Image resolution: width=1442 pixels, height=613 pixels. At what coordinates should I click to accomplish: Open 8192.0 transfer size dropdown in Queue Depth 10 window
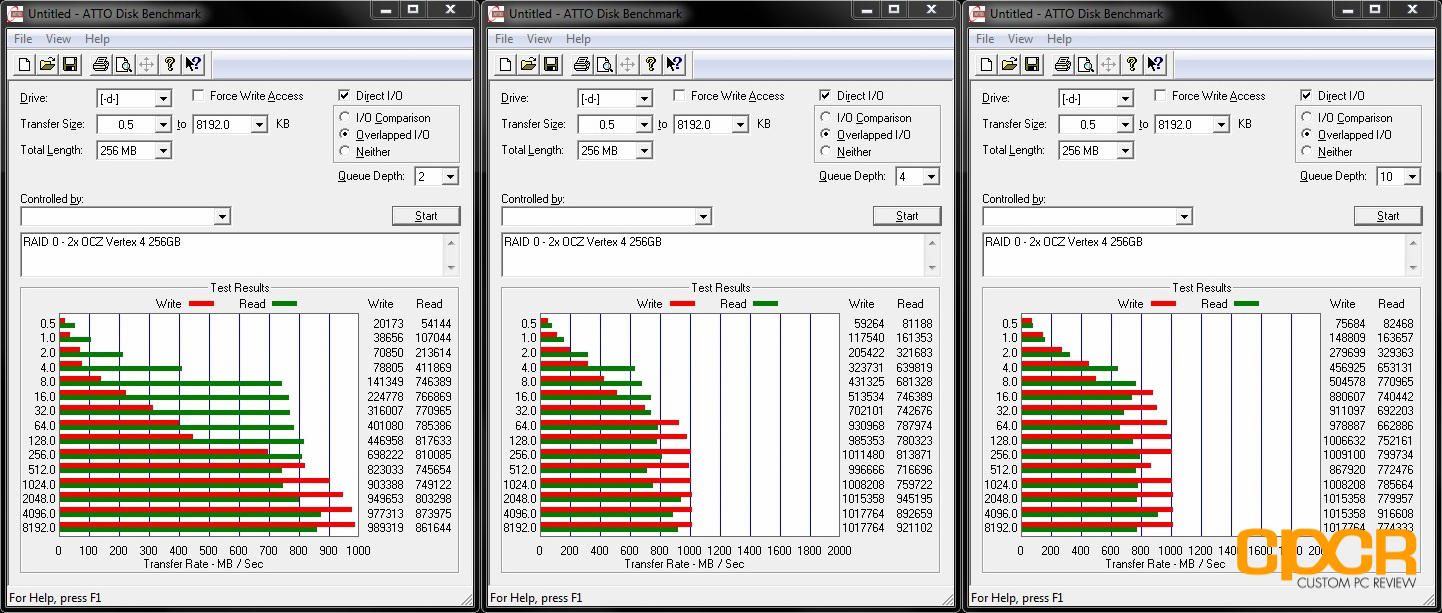(x=1221, y=125)
